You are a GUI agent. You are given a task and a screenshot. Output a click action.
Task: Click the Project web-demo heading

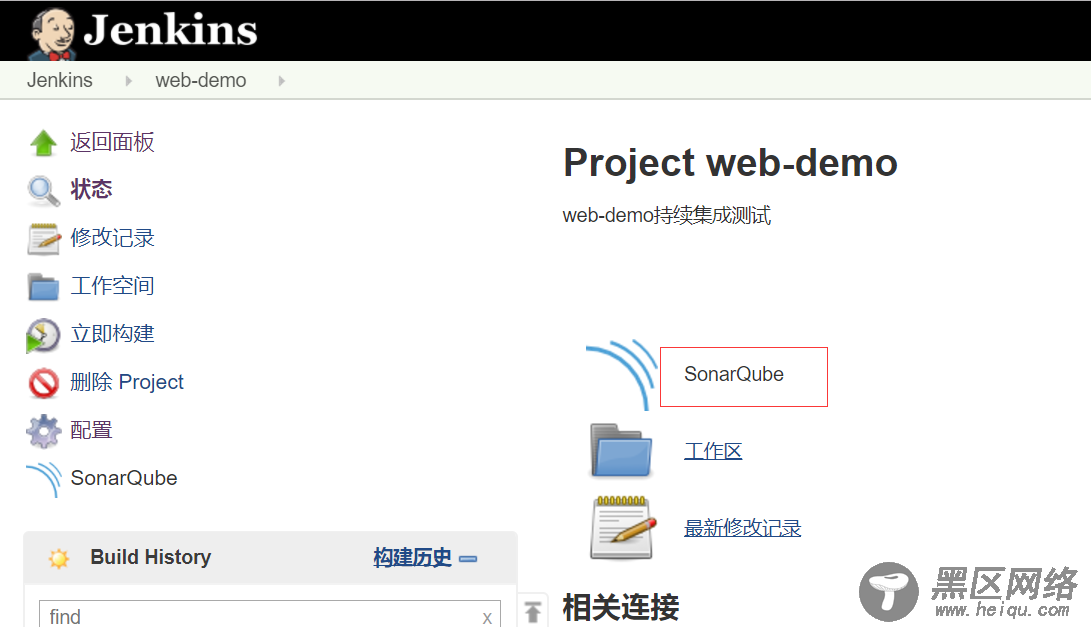tap(731, 163)
